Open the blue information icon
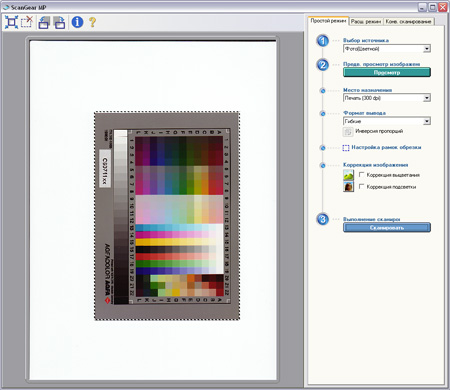The image size is (450, 390). [77, 22]
